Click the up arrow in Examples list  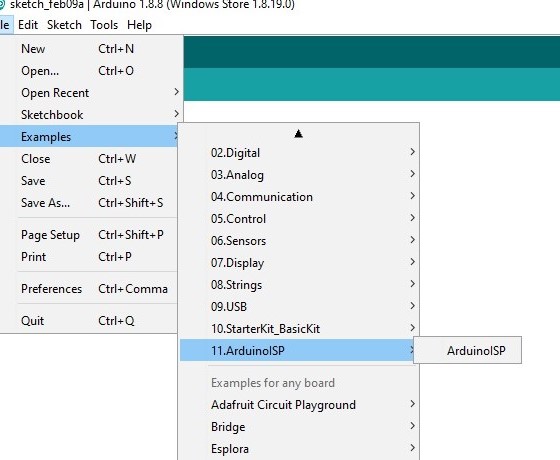299,134
